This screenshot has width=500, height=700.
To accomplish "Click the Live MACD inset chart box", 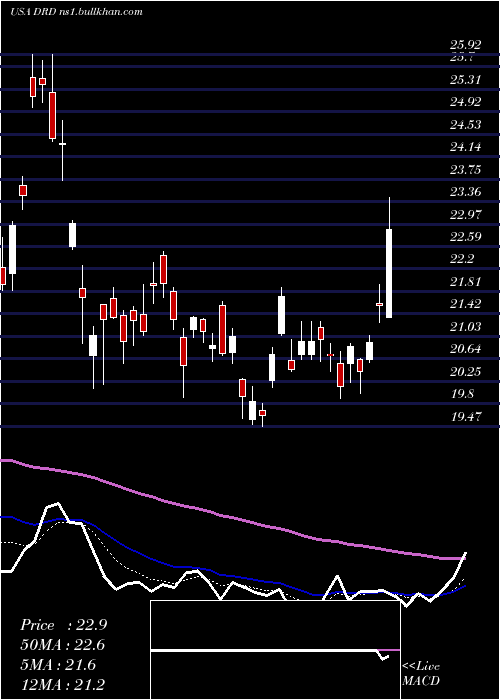I will tap(275, 650).
